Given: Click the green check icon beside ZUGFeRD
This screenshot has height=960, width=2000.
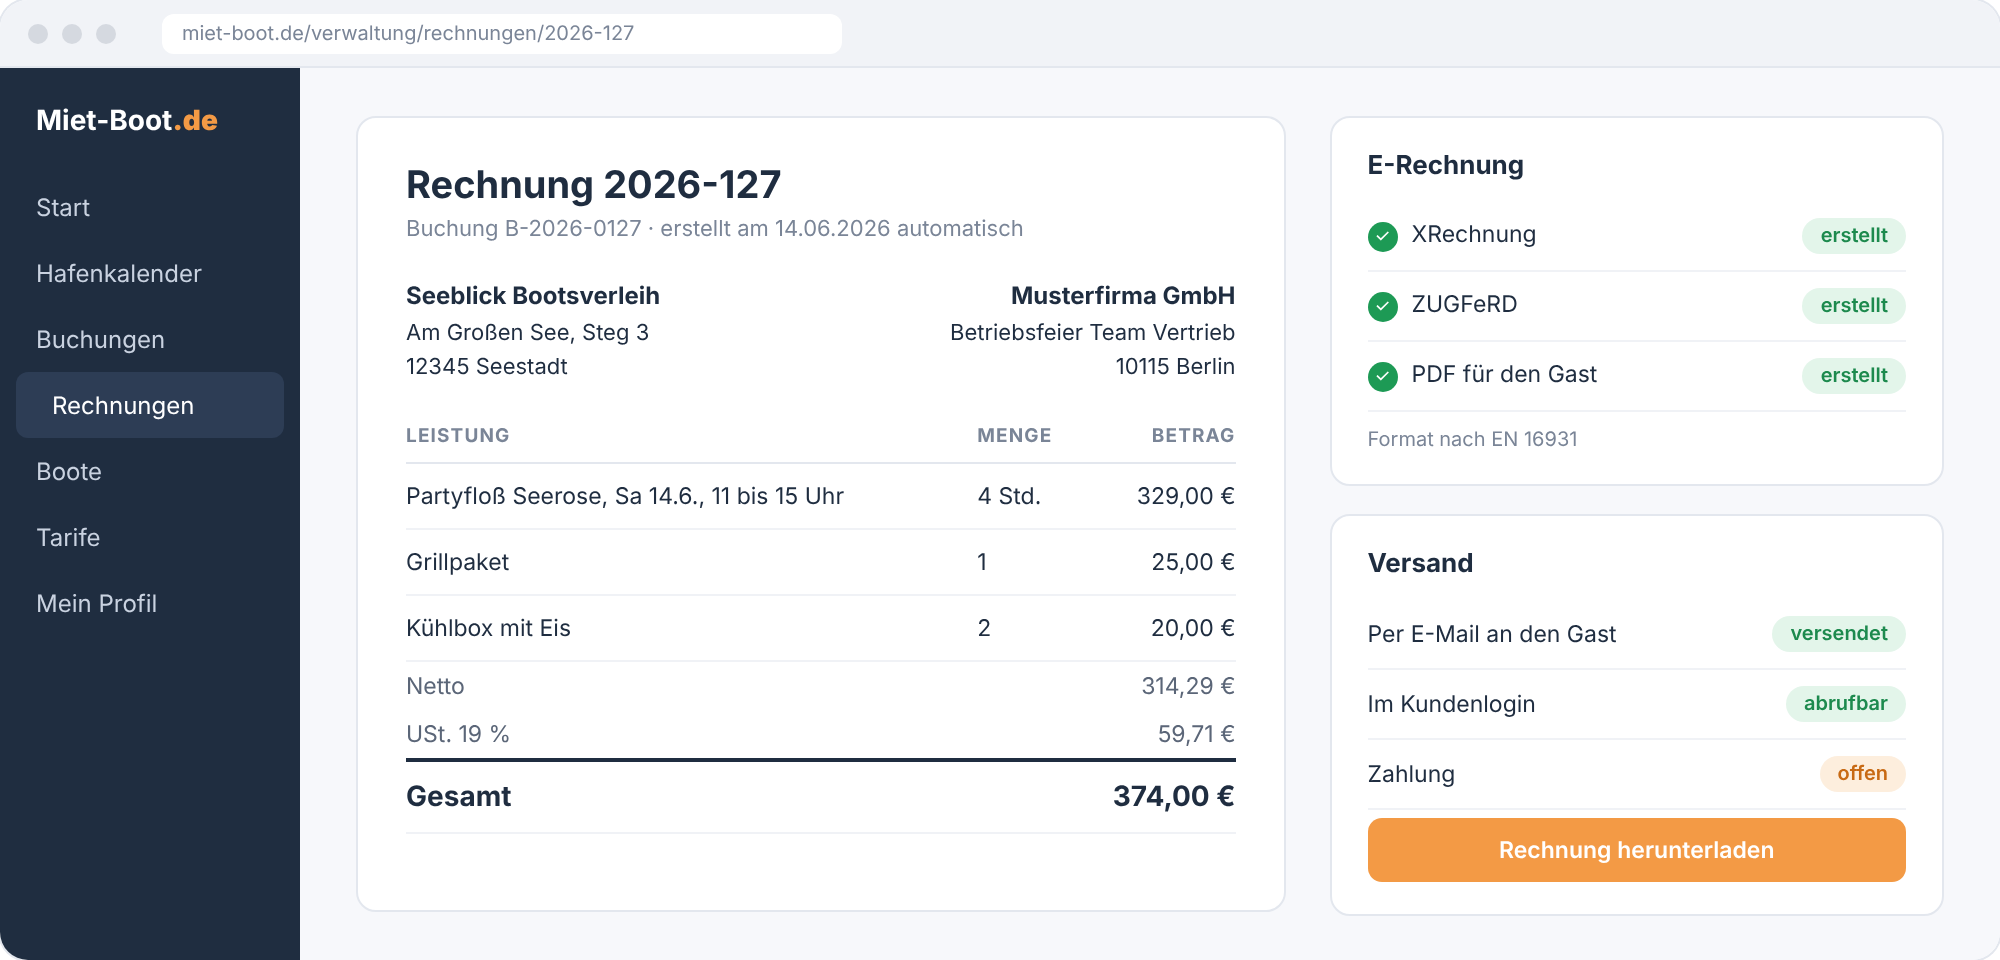Looking at the screenshot, I should 1382,306.
